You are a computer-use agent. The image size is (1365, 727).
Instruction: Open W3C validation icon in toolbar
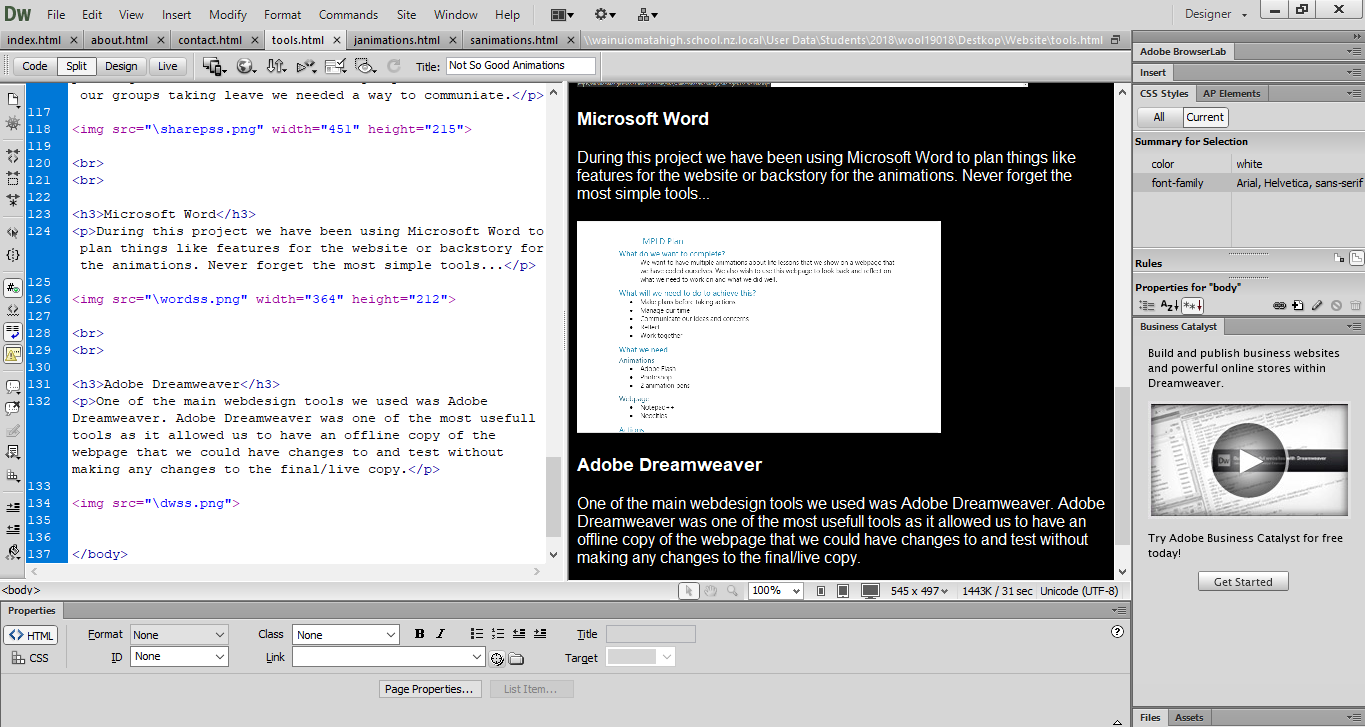306,66
